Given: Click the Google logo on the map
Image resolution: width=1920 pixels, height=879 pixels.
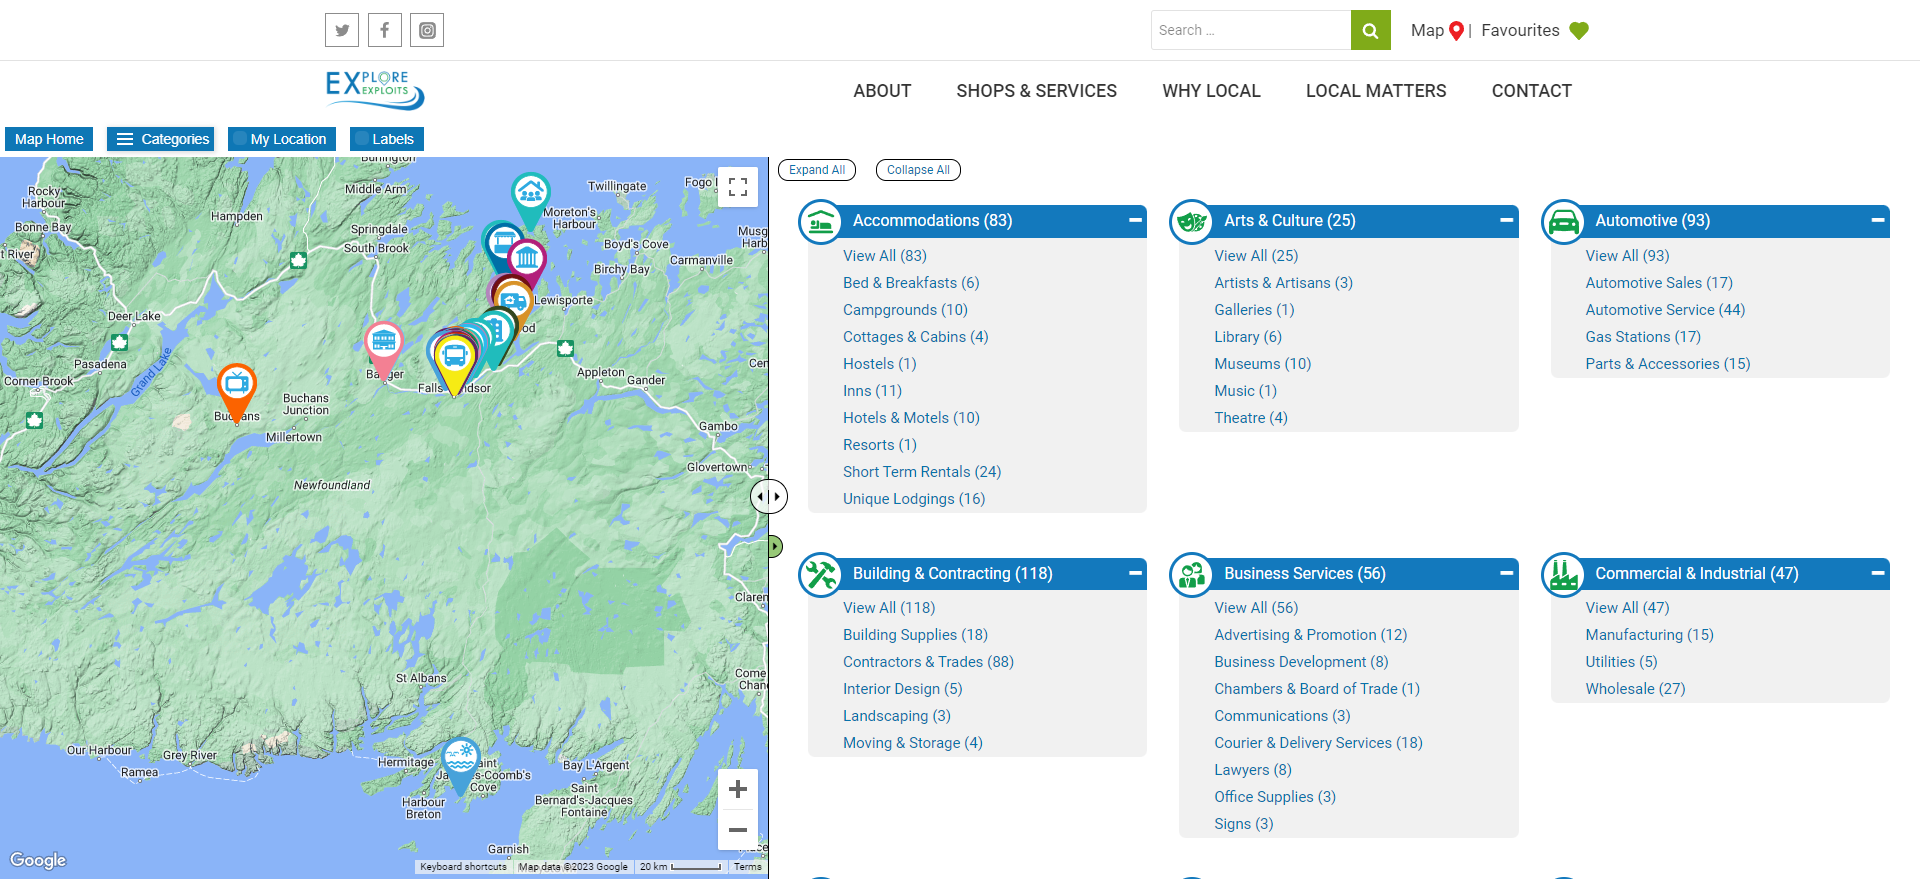Looking at the screenshot, I should [x=38, y=860].
